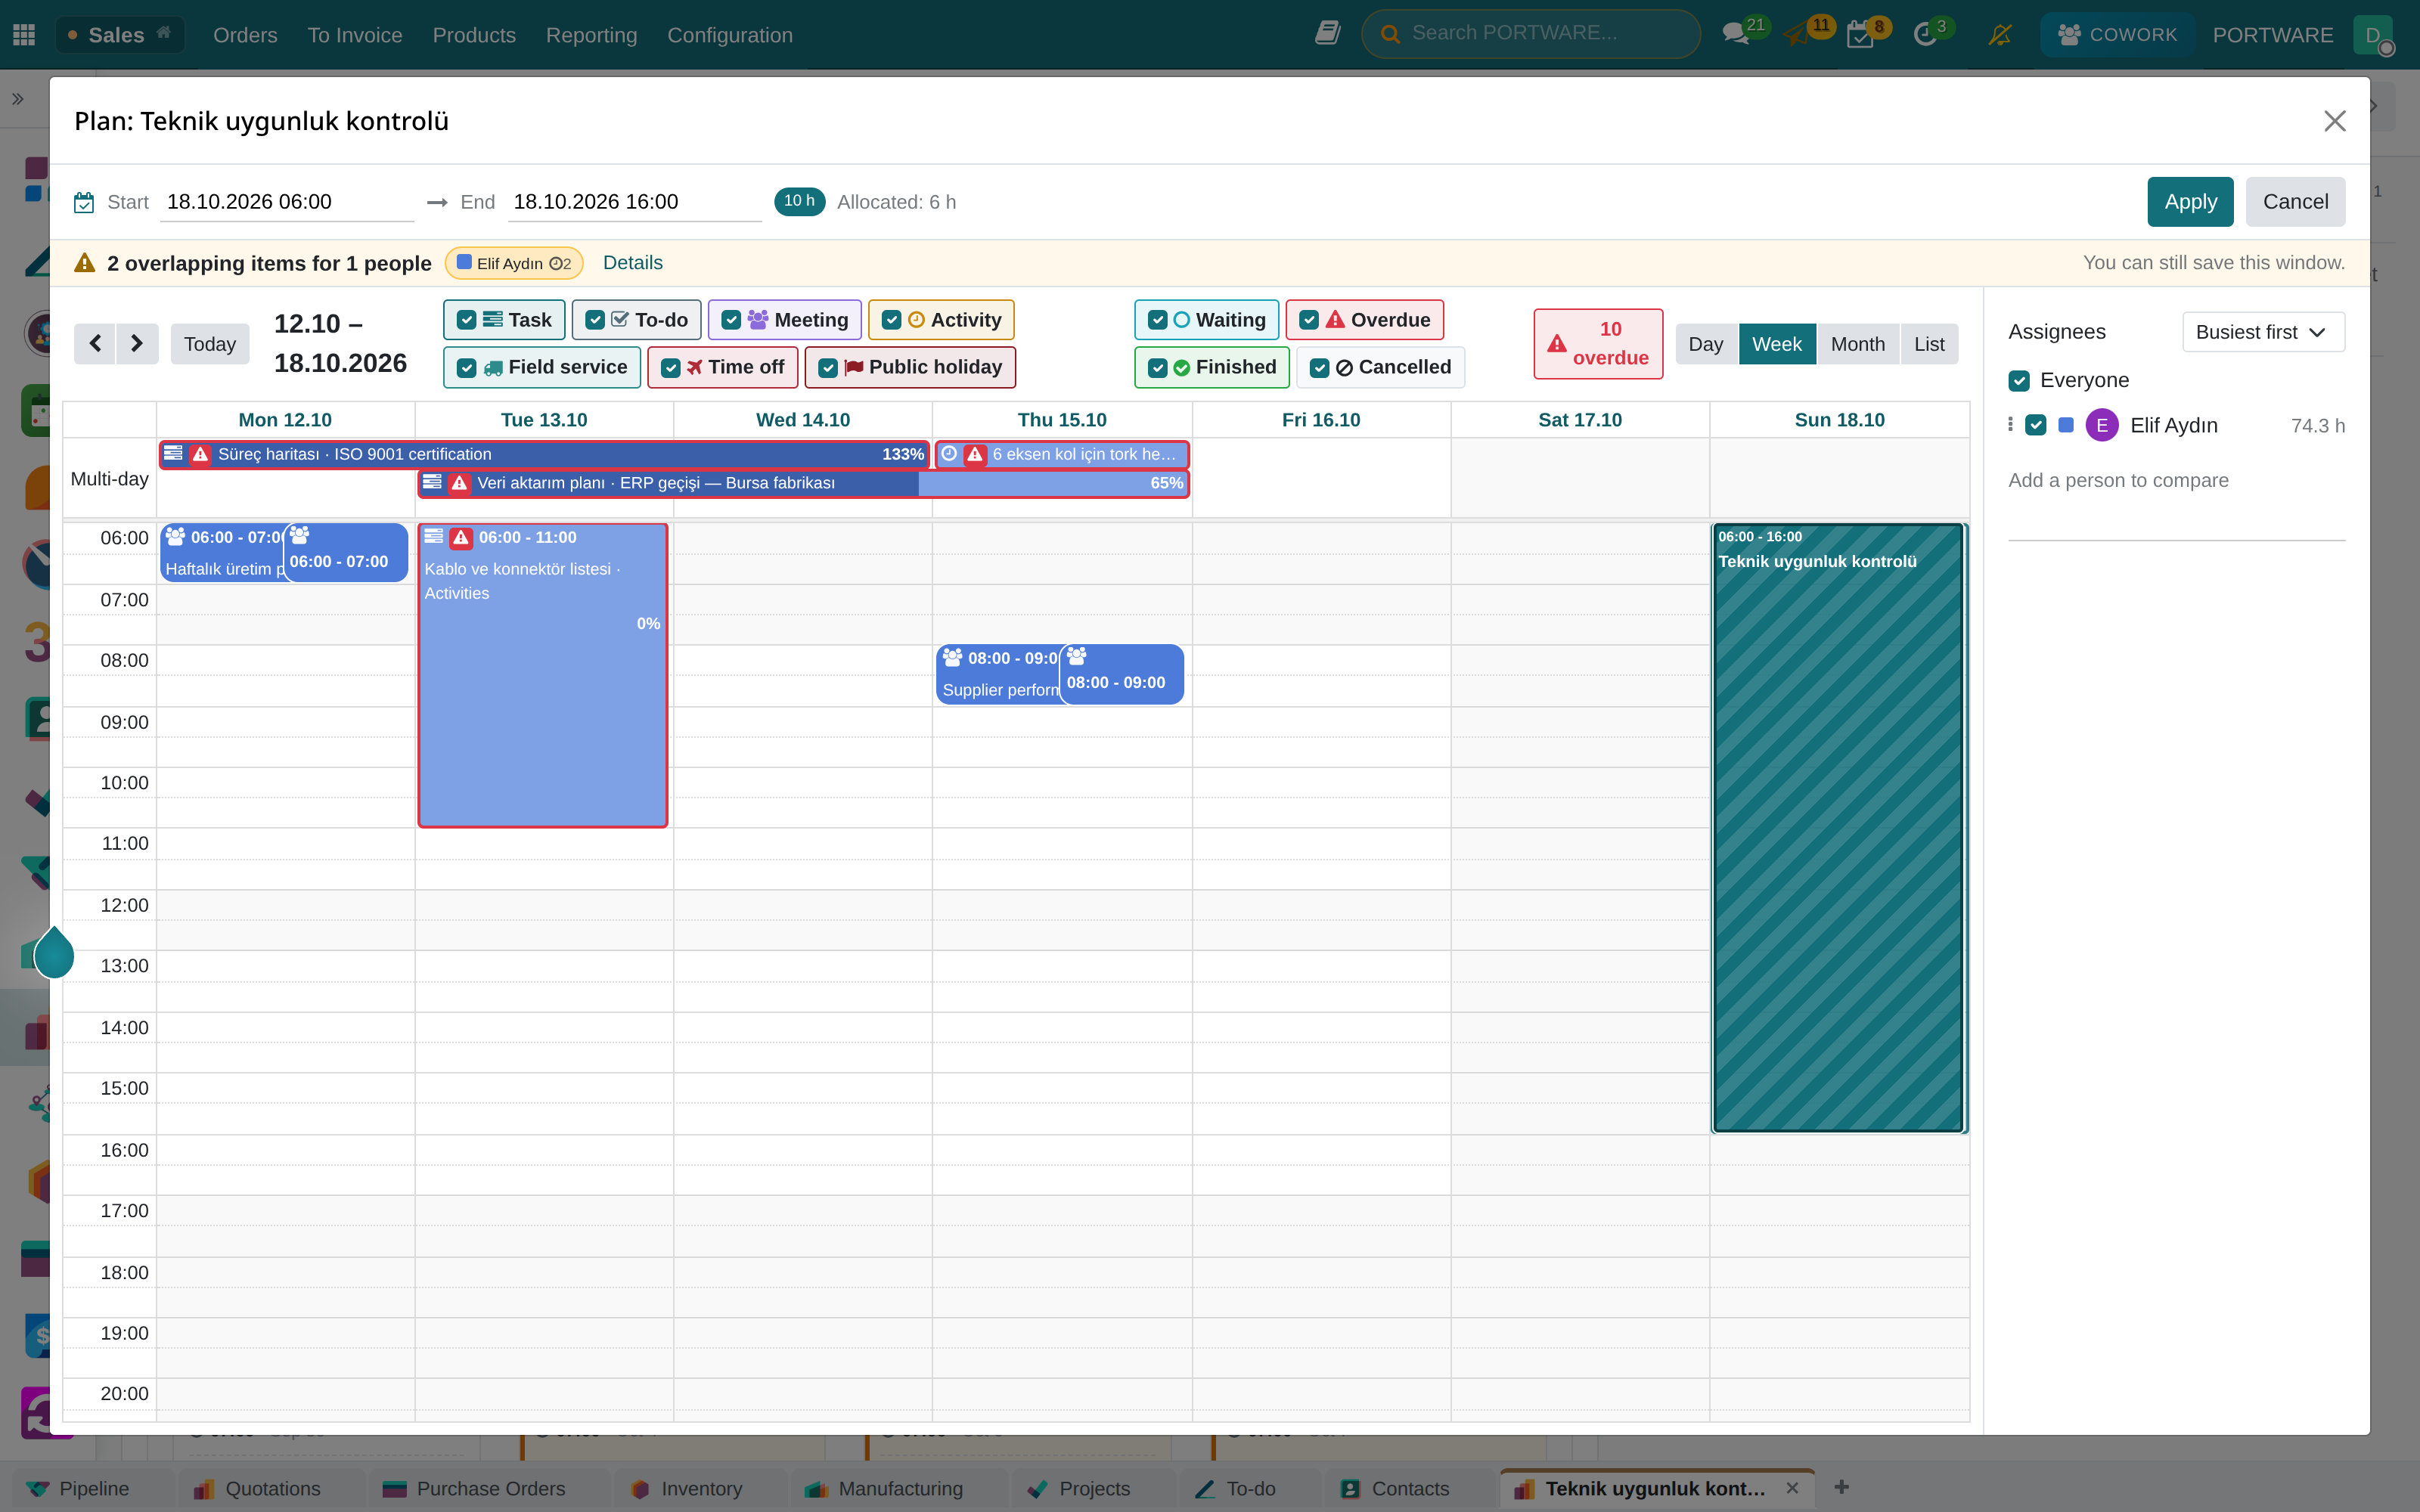Switch to Month view
Screen dimensions: 2420x1512
tap(1857, 344)
